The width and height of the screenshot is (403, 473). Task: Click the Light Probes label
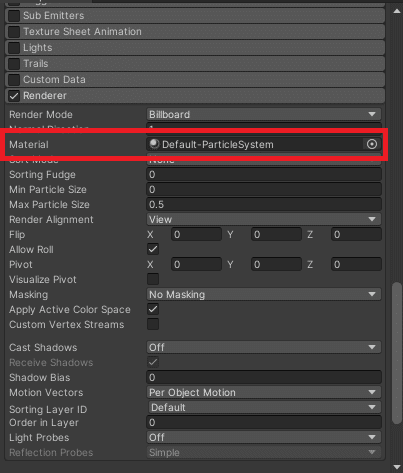(x=39, y=437)
